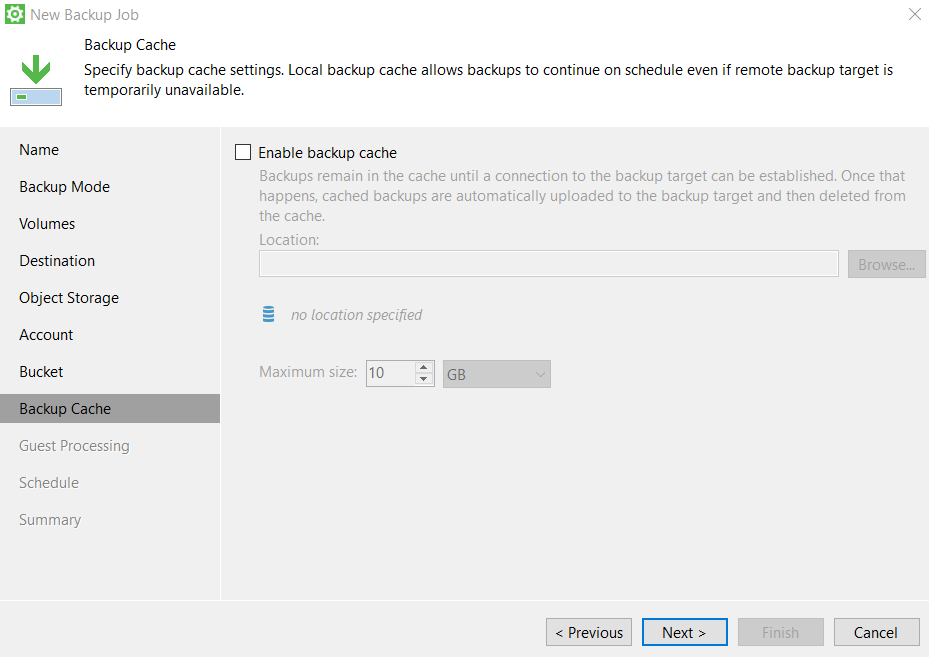Screen dimensions: 929x657
Task: Click the blue database storage icon
Action: coord(268,315)
